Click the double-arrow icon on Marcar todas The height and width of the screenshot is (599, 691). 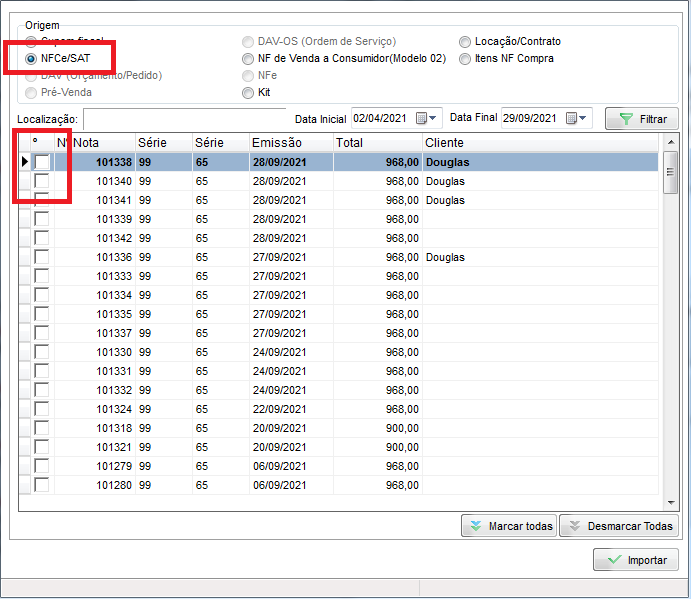click(474, 526)
